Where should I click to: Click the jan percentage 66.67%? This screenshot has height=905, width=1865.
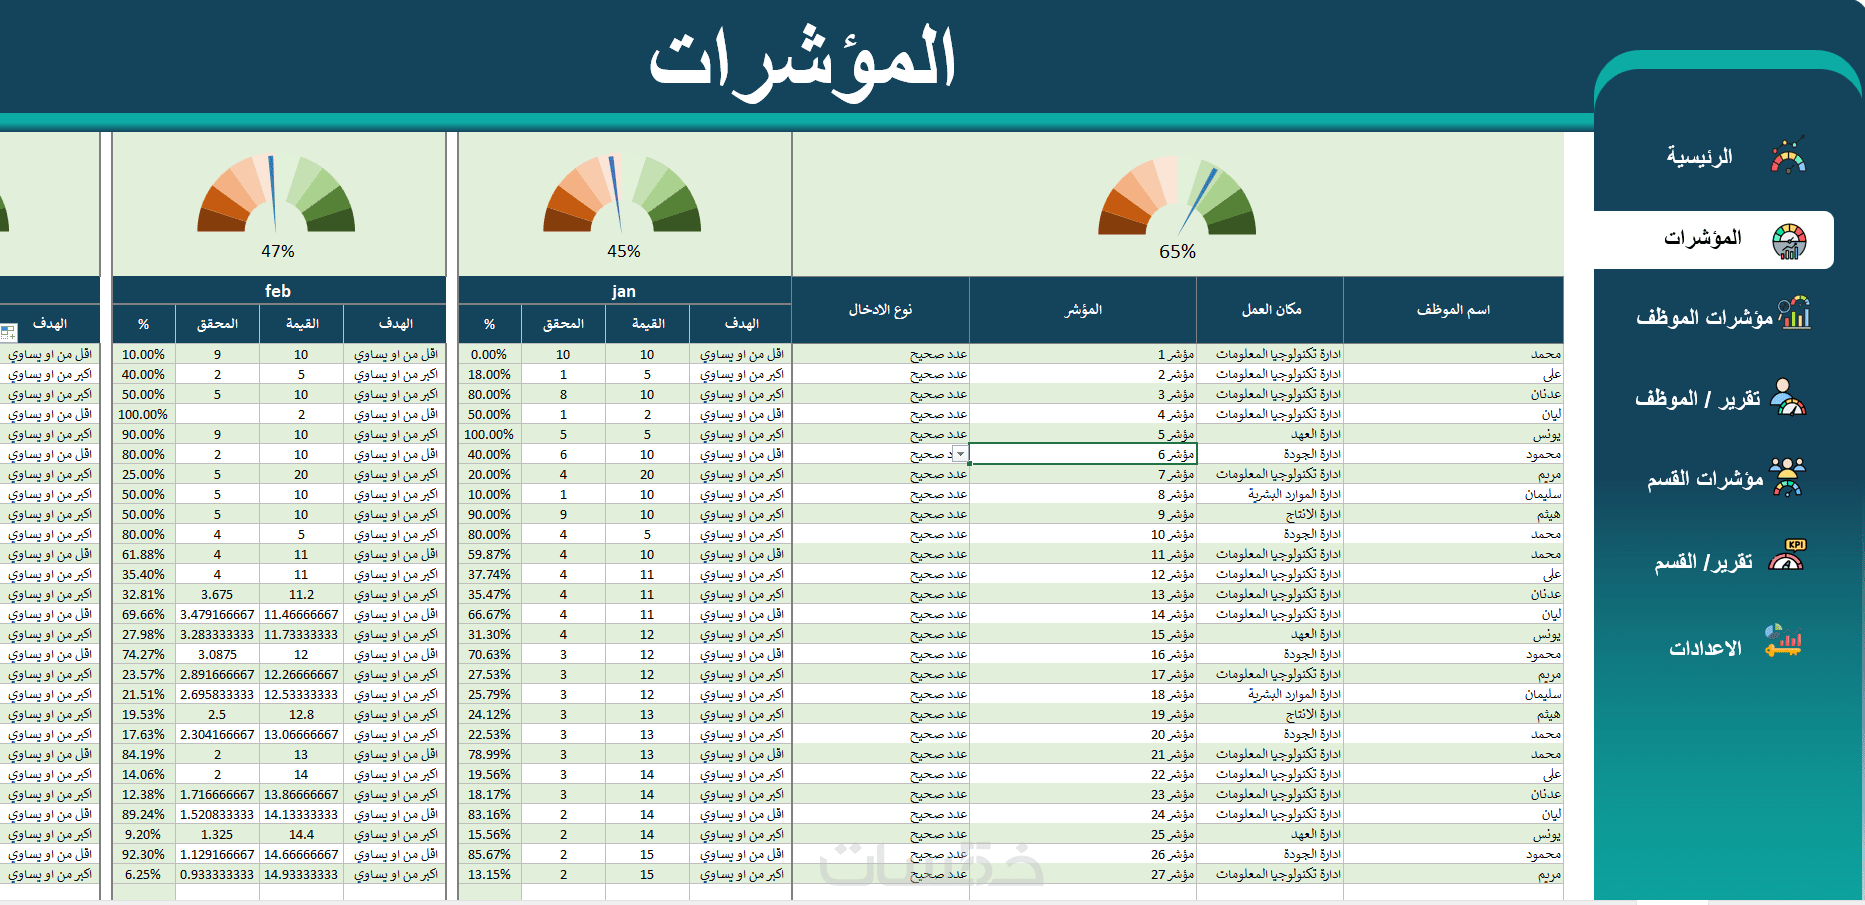(x=489, y=614)
